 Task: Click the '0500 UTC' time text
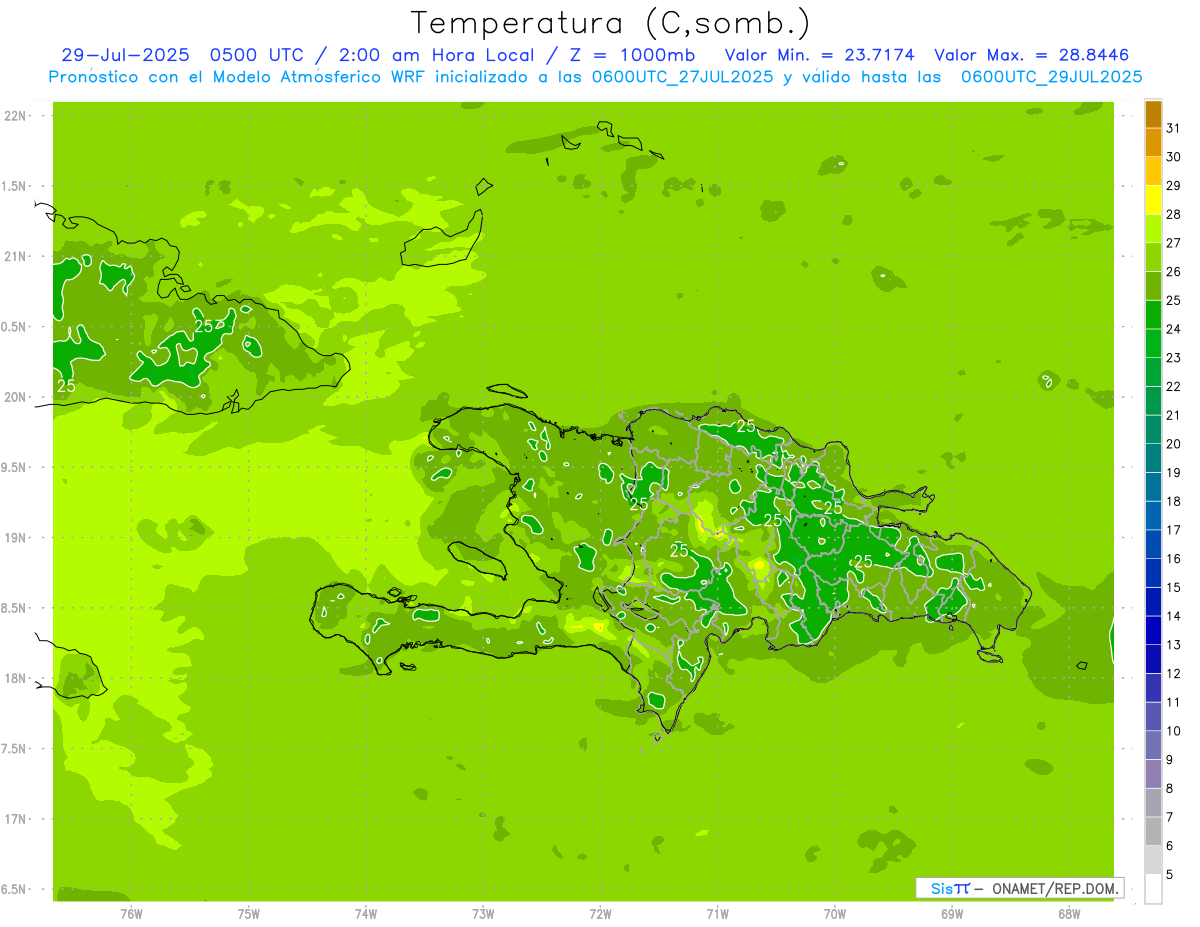pyautogui.click(x=255, y=55)
